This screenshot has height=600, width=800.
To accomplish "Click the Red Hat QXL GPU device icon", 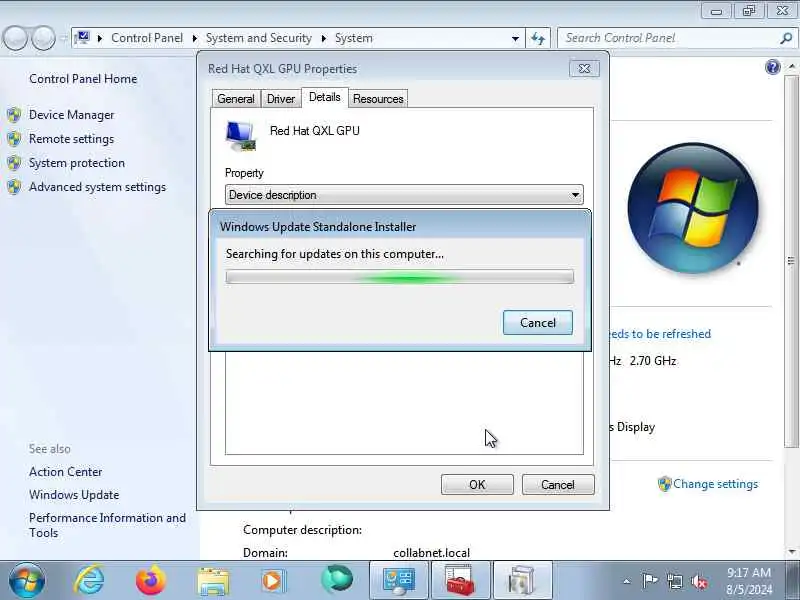I will click(x=241, y=136).
